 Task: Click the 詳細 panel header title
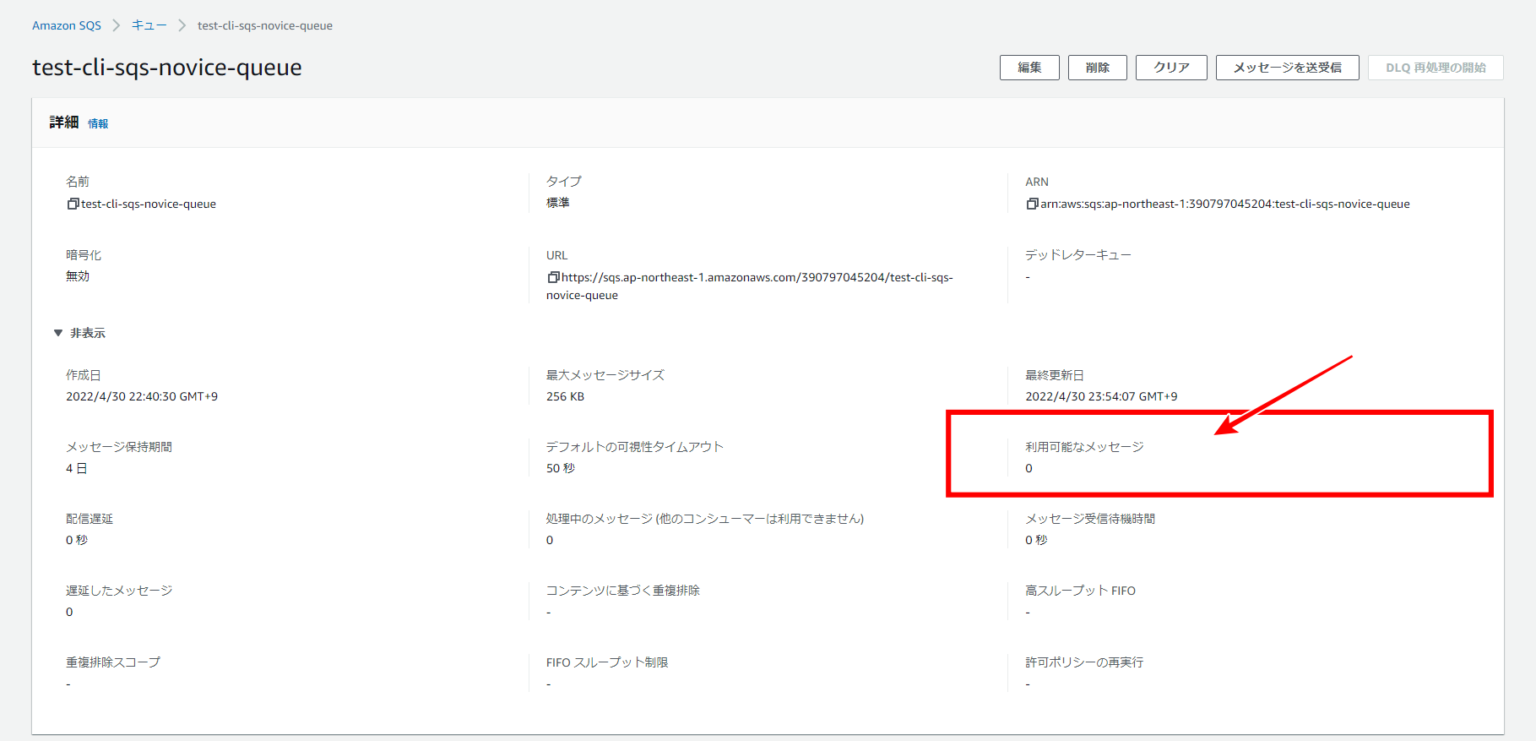[x=65, y=122]
